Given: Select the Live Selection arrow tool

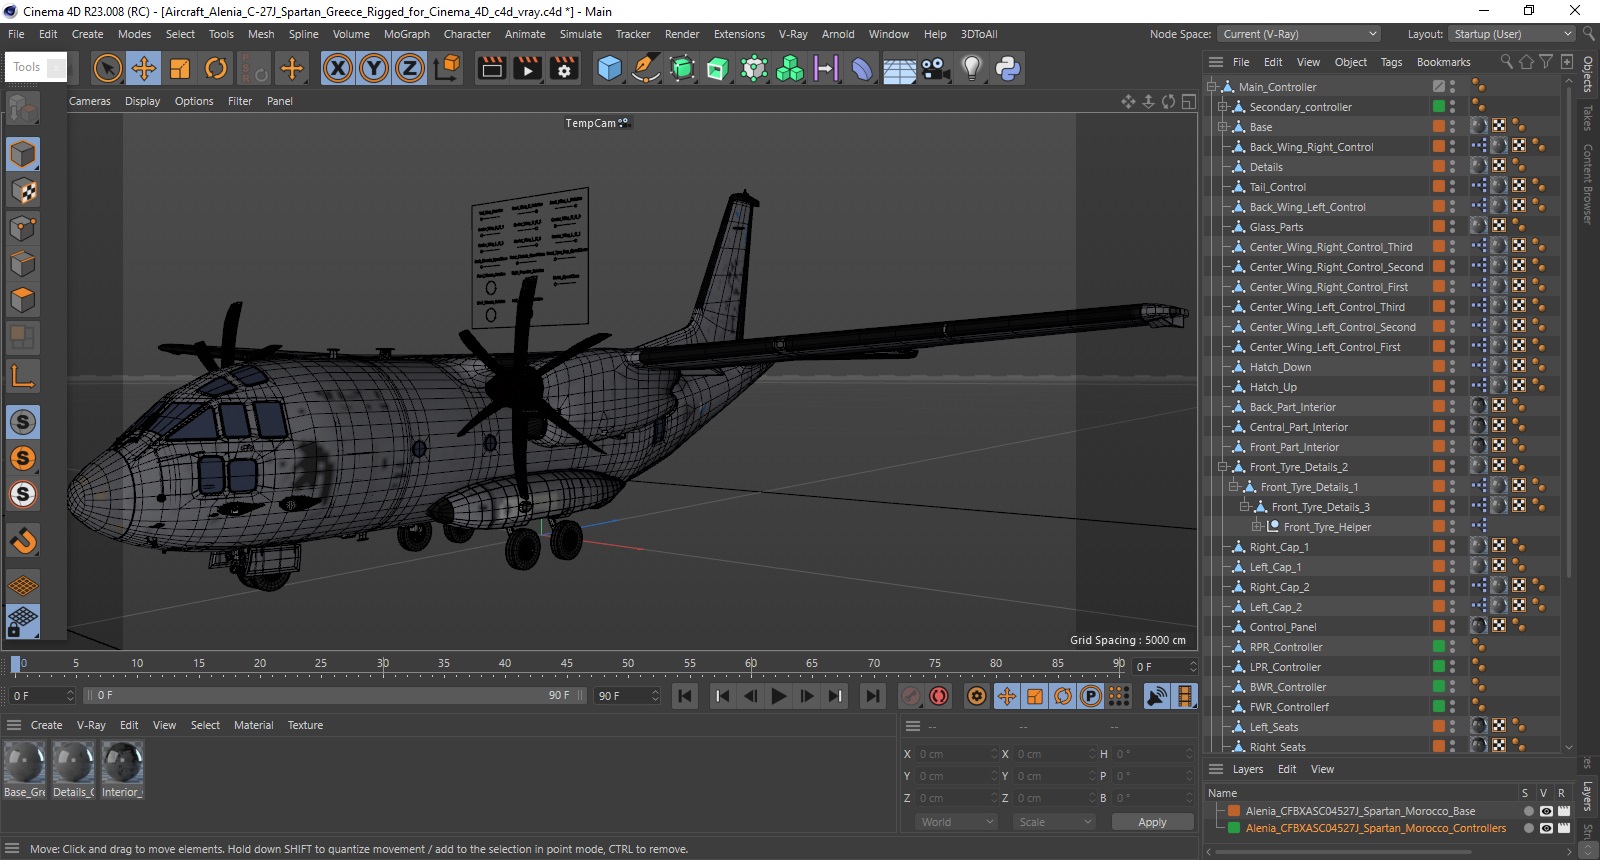Looking at the screenshot, I should tap(107, 68).
